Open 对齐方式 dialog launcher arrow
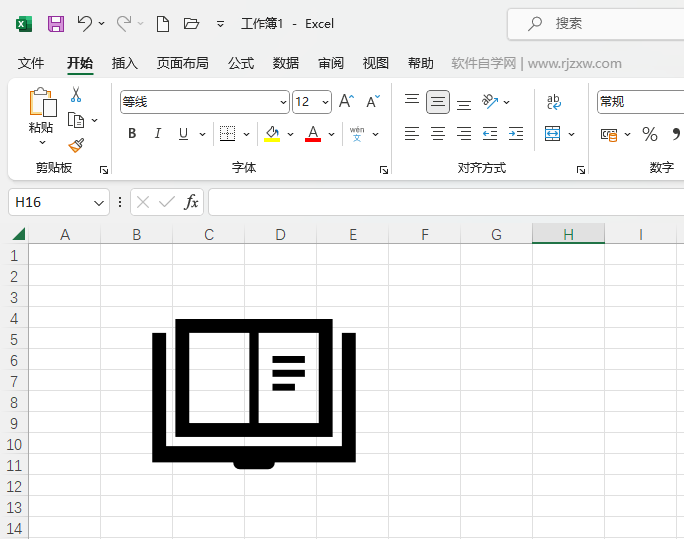Image resolution: width=684 pixels, height=539 pixels. click(x=581, y=170)
